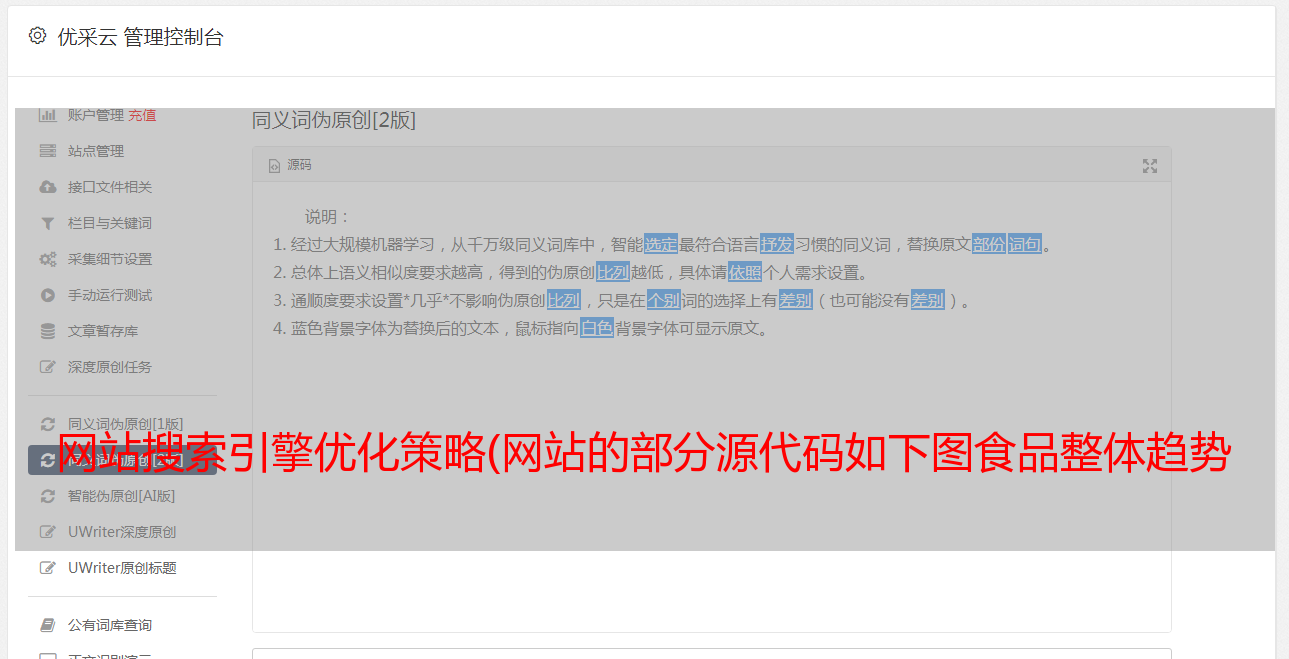Select 同义词伪原创[1版] in sidebar
Image resolution: width=1289 pixels, height=659 pixels.
[x=125, y=424]
